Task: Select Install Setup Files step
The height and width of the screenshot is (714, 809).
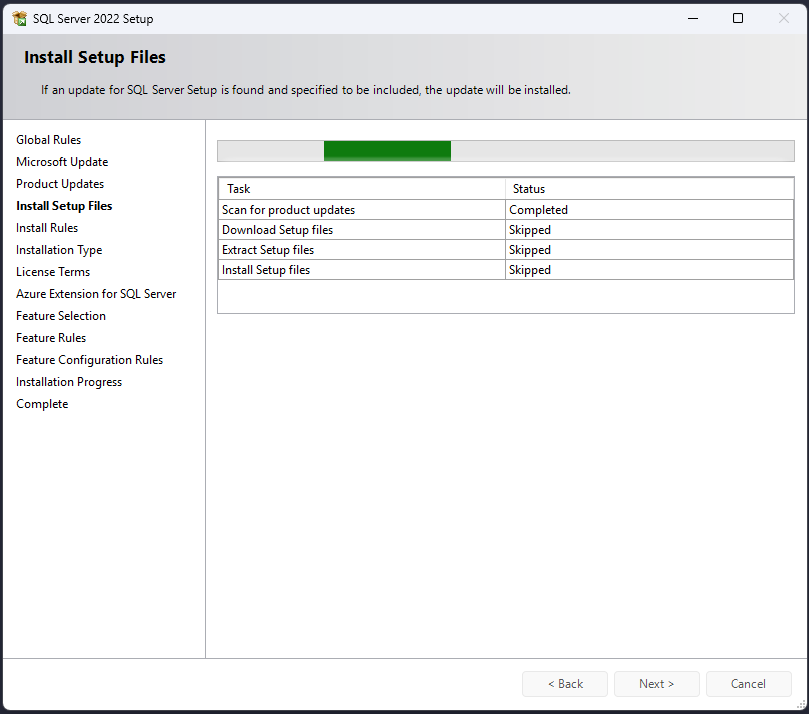Action: 64,206
